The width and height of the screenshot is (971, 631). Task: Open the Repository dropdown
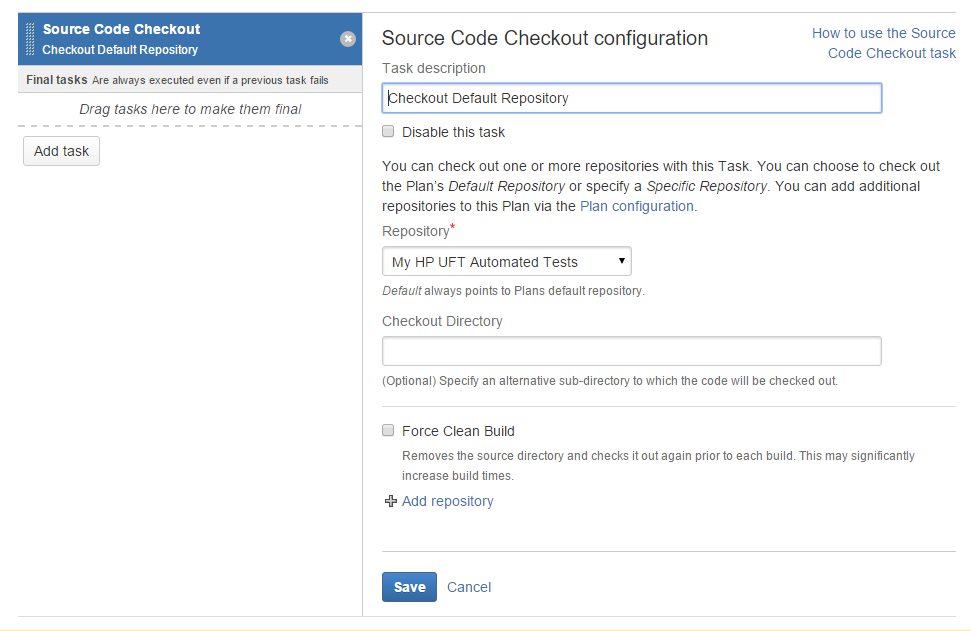click(506, 262)
